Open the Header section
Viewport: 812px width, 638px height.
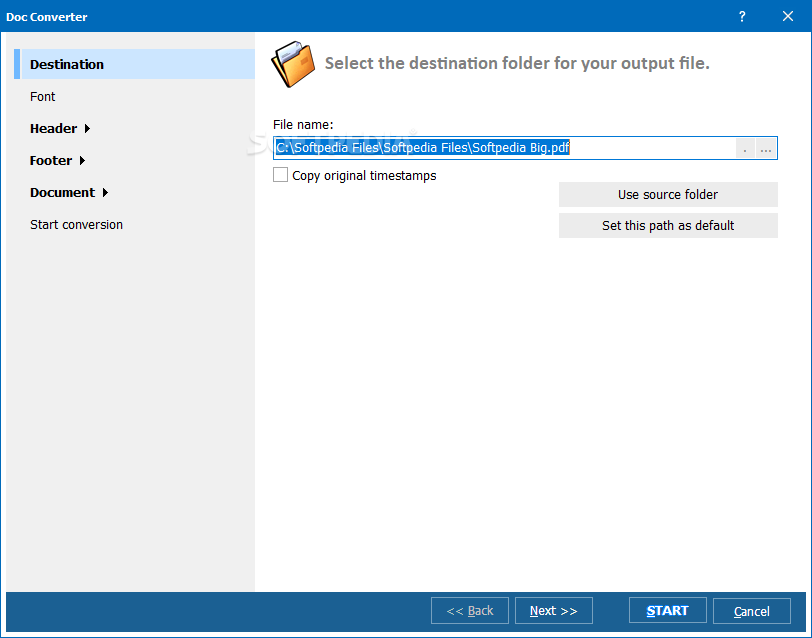(x=53, y=128)
